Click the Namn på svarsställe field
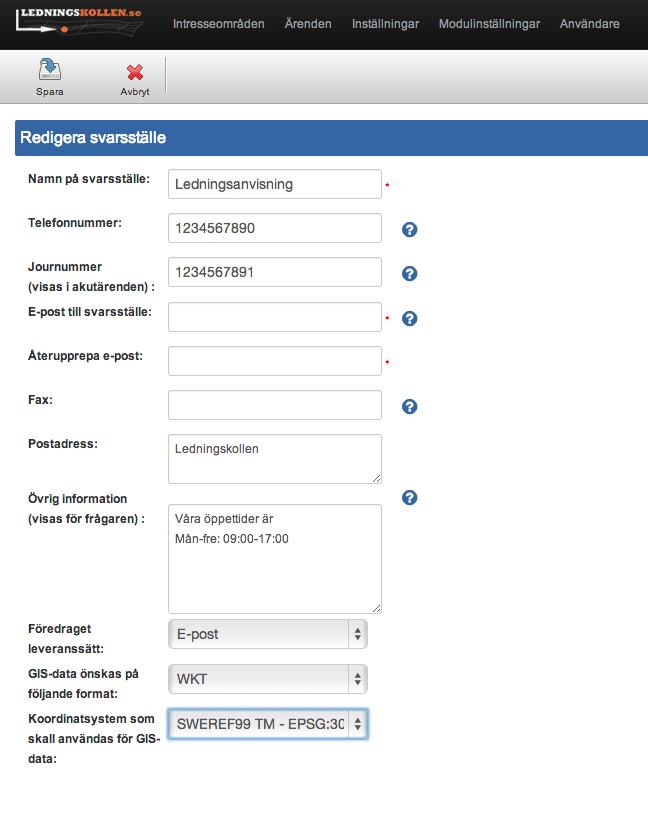Screen dimensions: 648x817 click(x=275, y=184)
